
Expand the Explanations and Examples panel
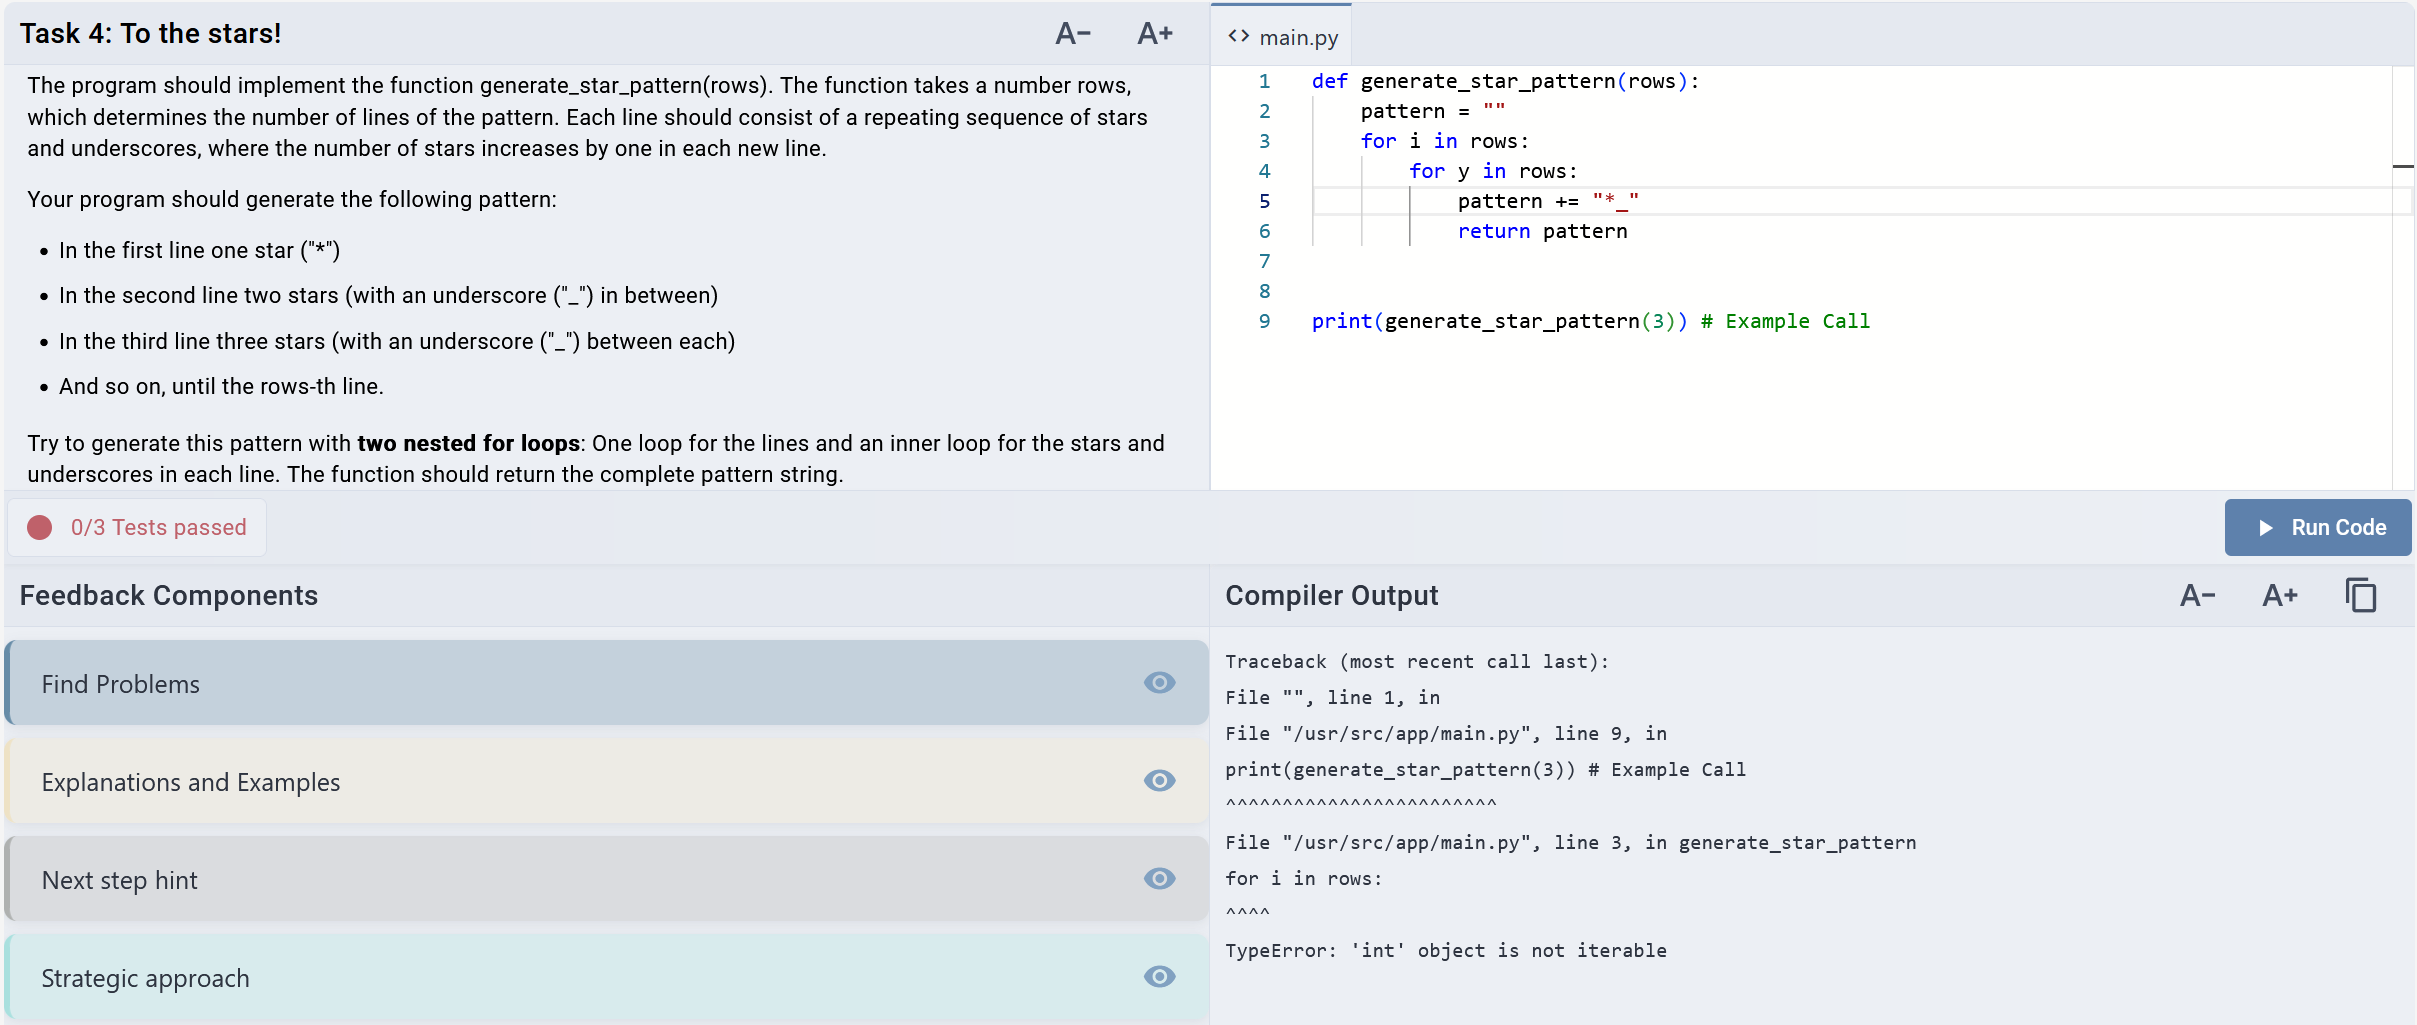coord(500,782)
